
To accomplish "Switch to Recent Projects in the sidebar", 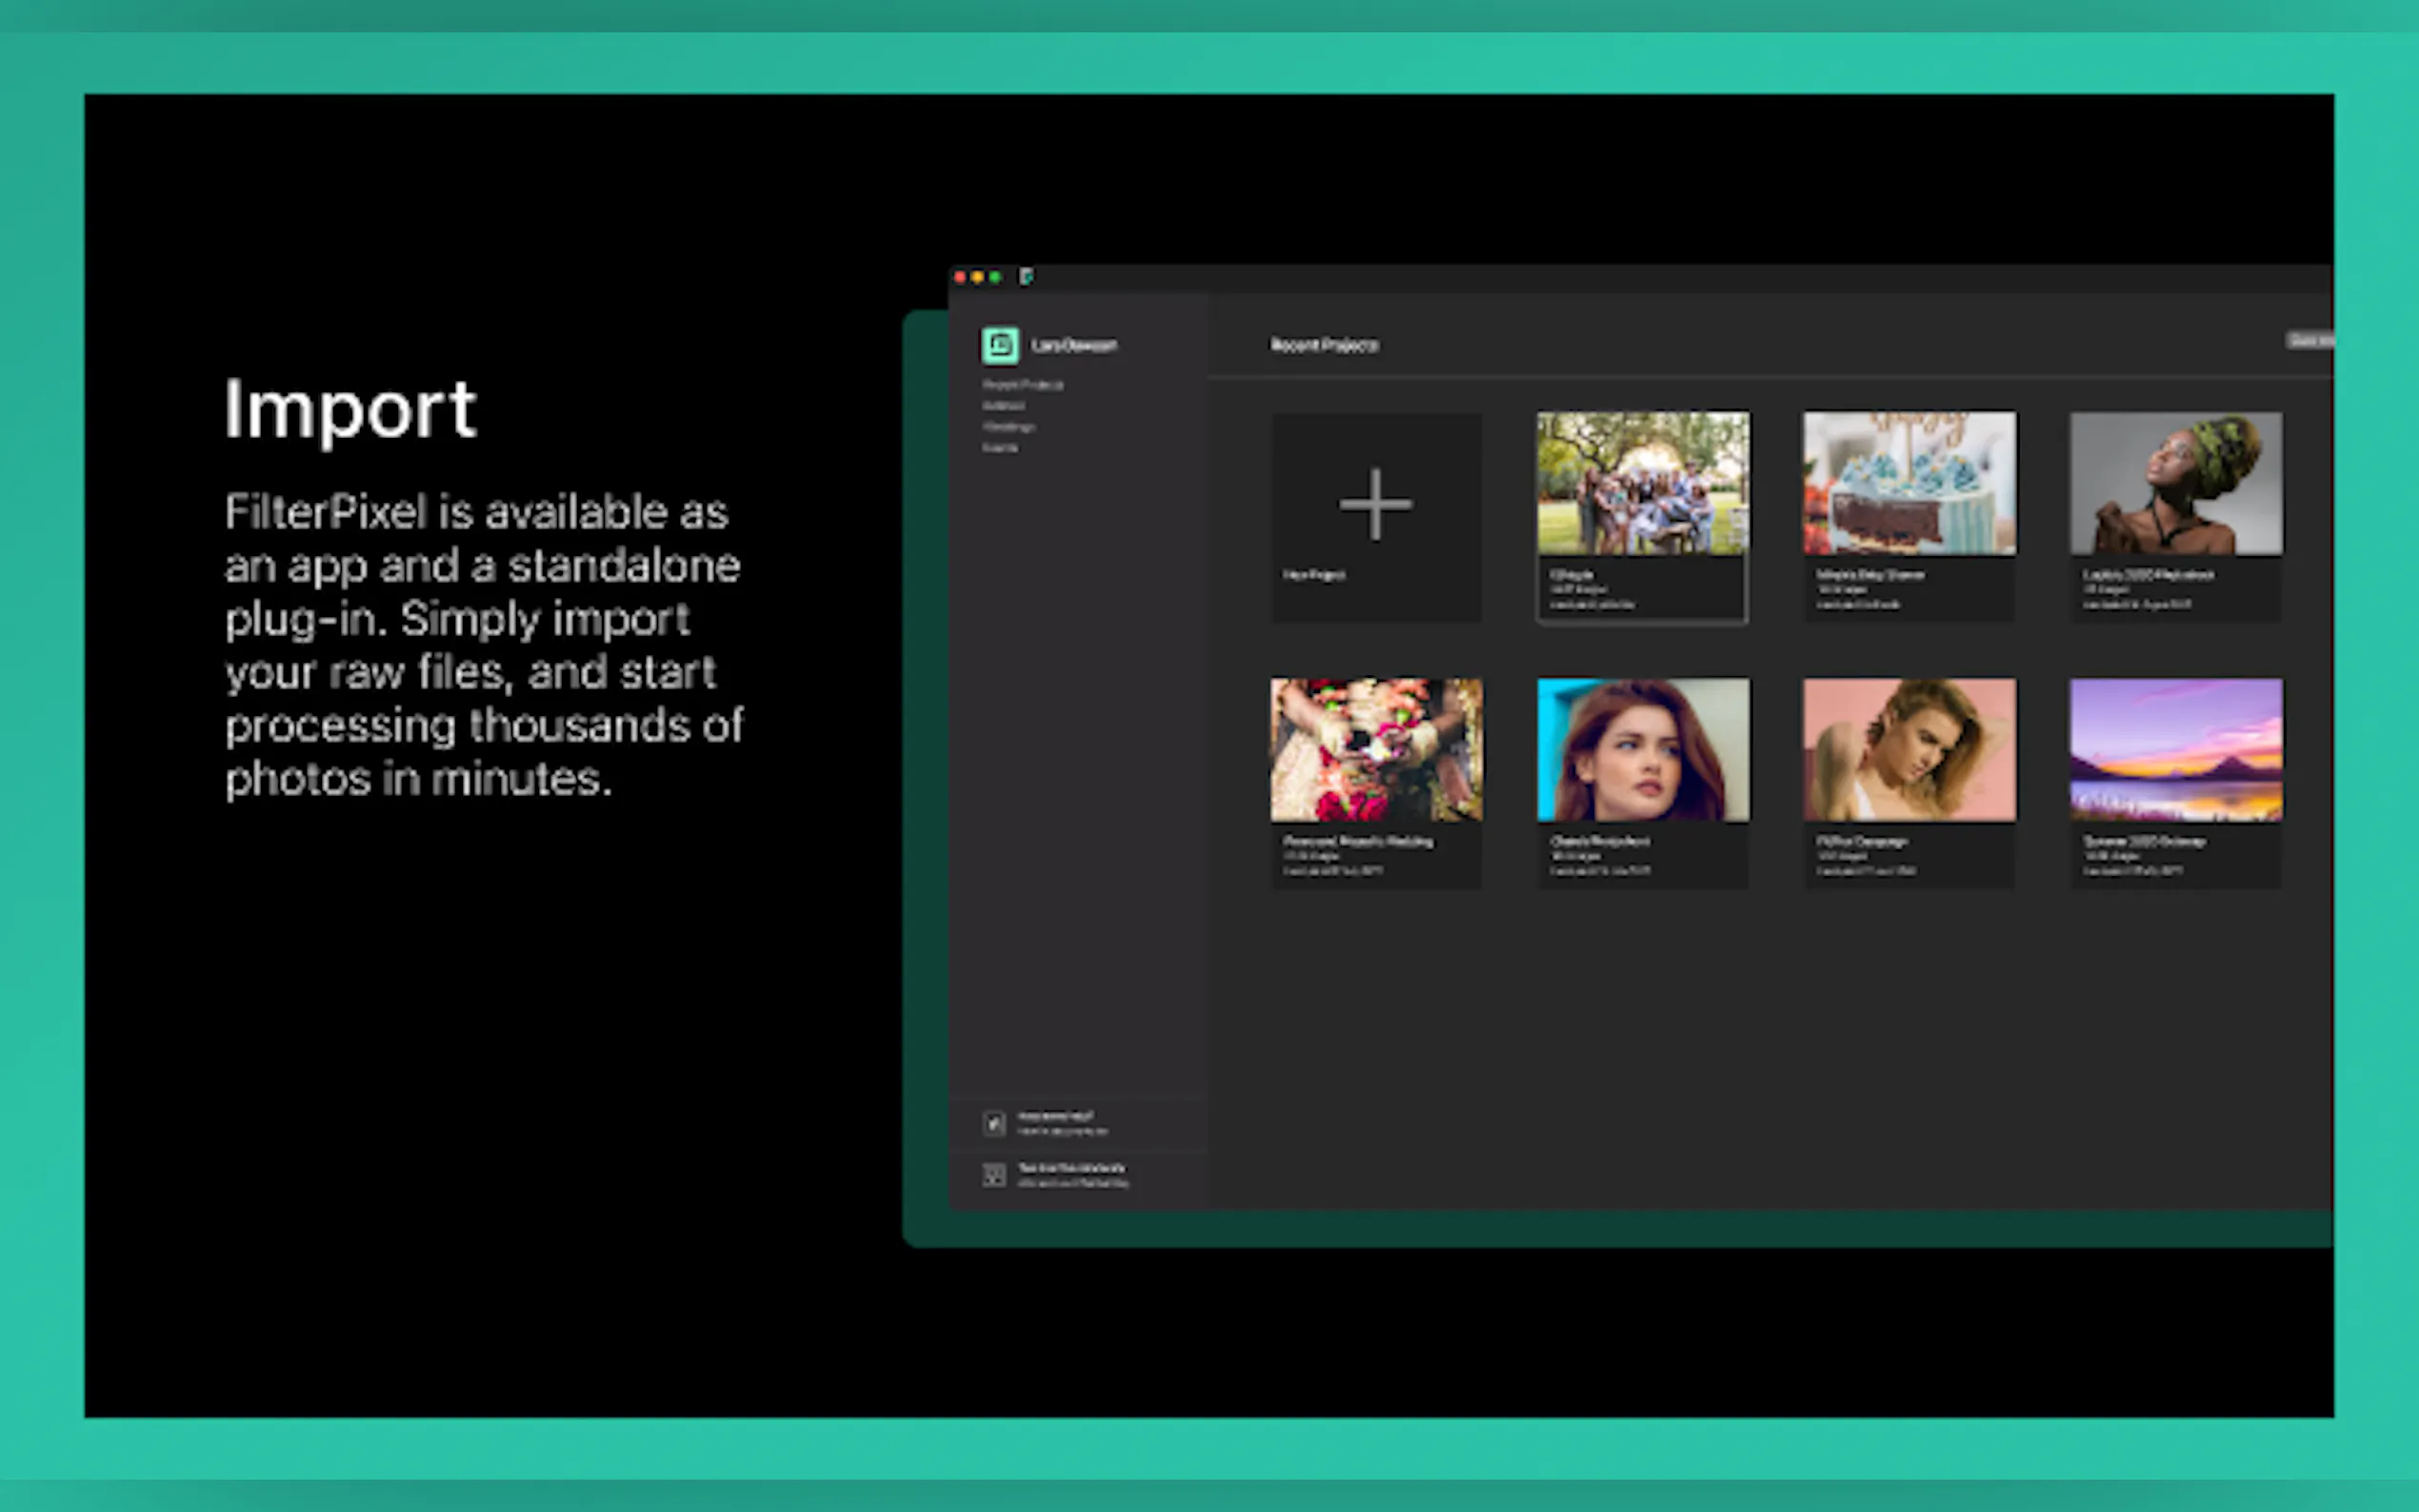I will pos(1024,384).
